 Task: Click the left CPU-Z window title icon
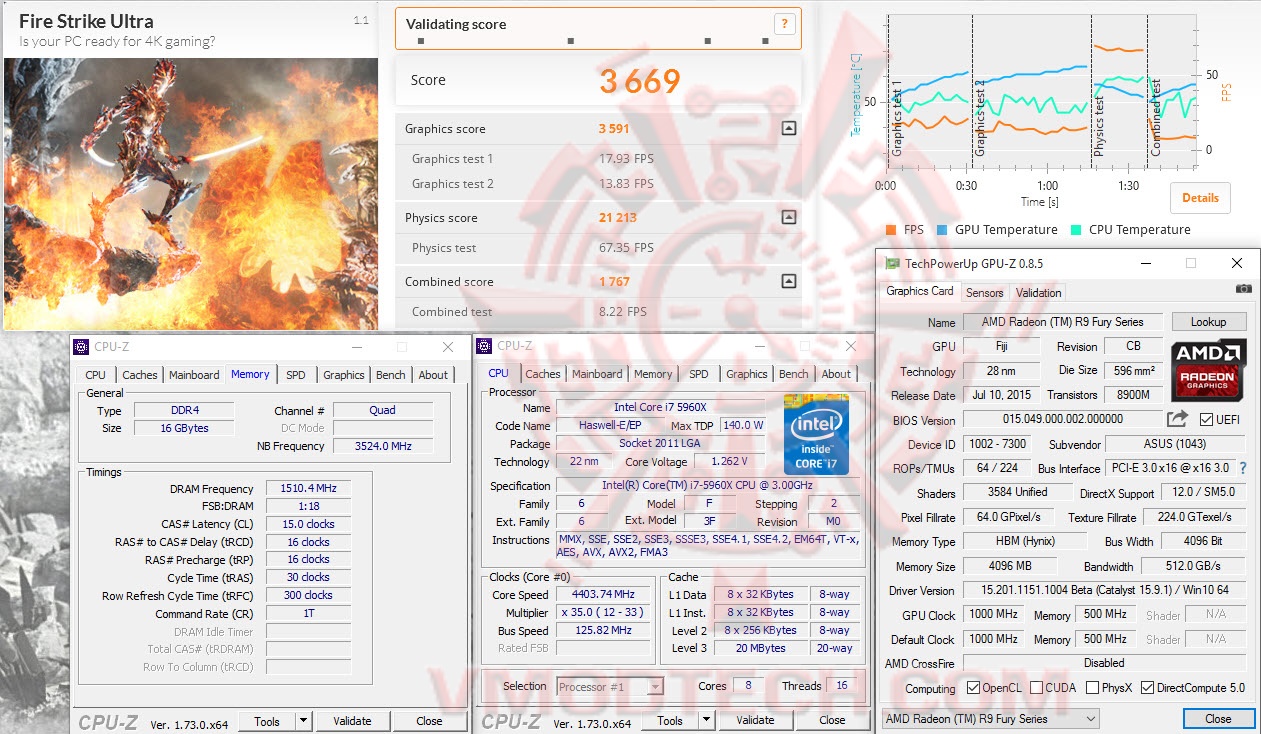[x=82, y=346]
